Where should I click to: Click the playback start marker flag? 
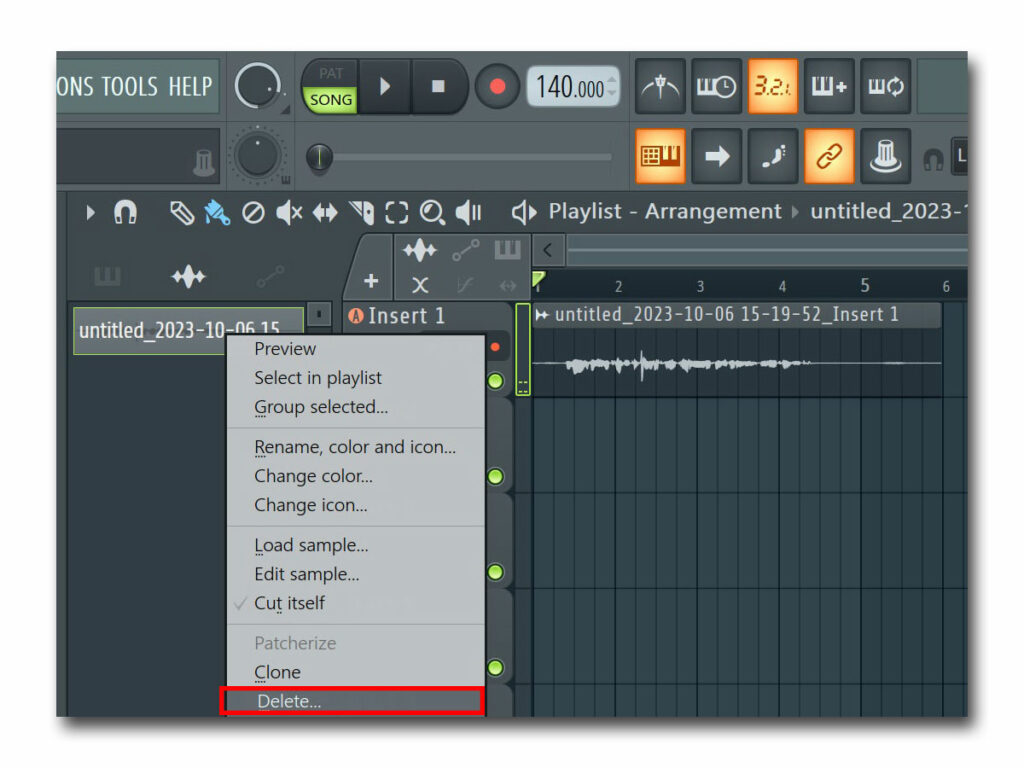[x=538, y=281]
